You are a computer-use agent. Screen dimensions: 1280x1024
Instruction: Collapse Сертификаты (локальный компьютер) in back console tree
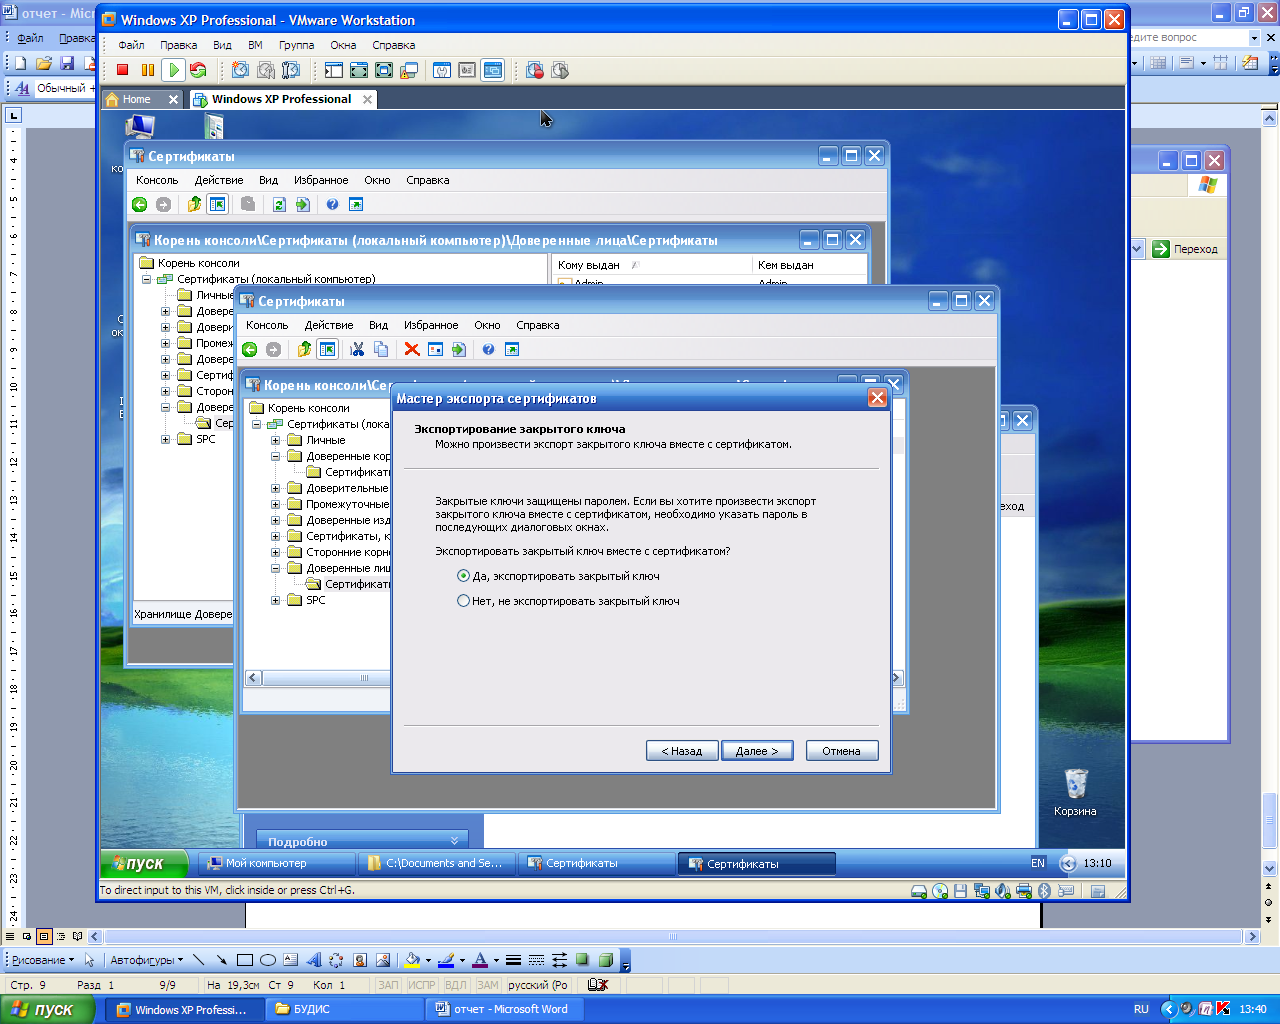click(x=146, y=279)
